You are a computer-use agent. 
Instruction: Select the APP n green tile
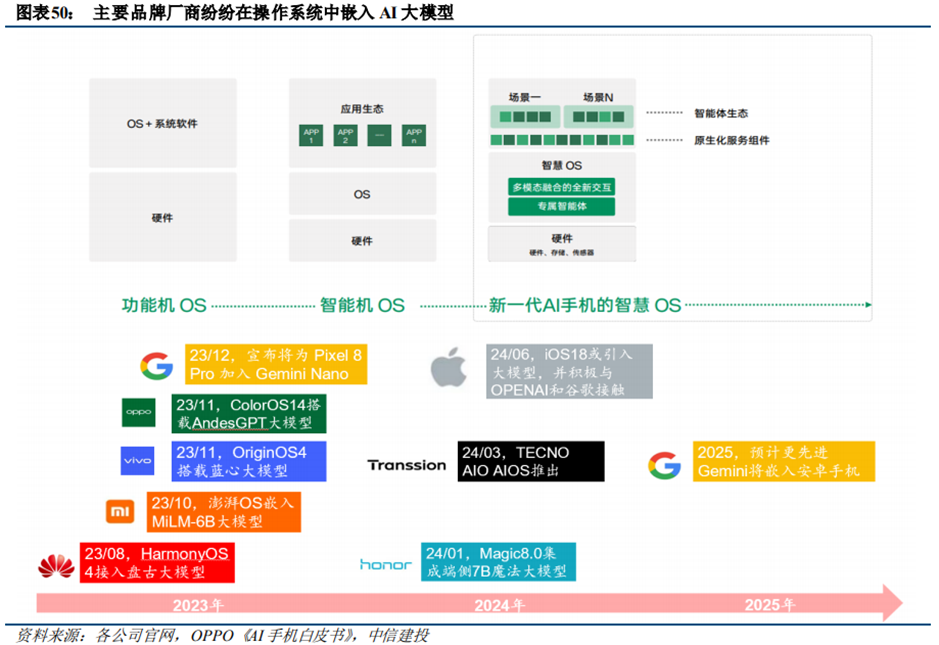[x=414, y=135]
